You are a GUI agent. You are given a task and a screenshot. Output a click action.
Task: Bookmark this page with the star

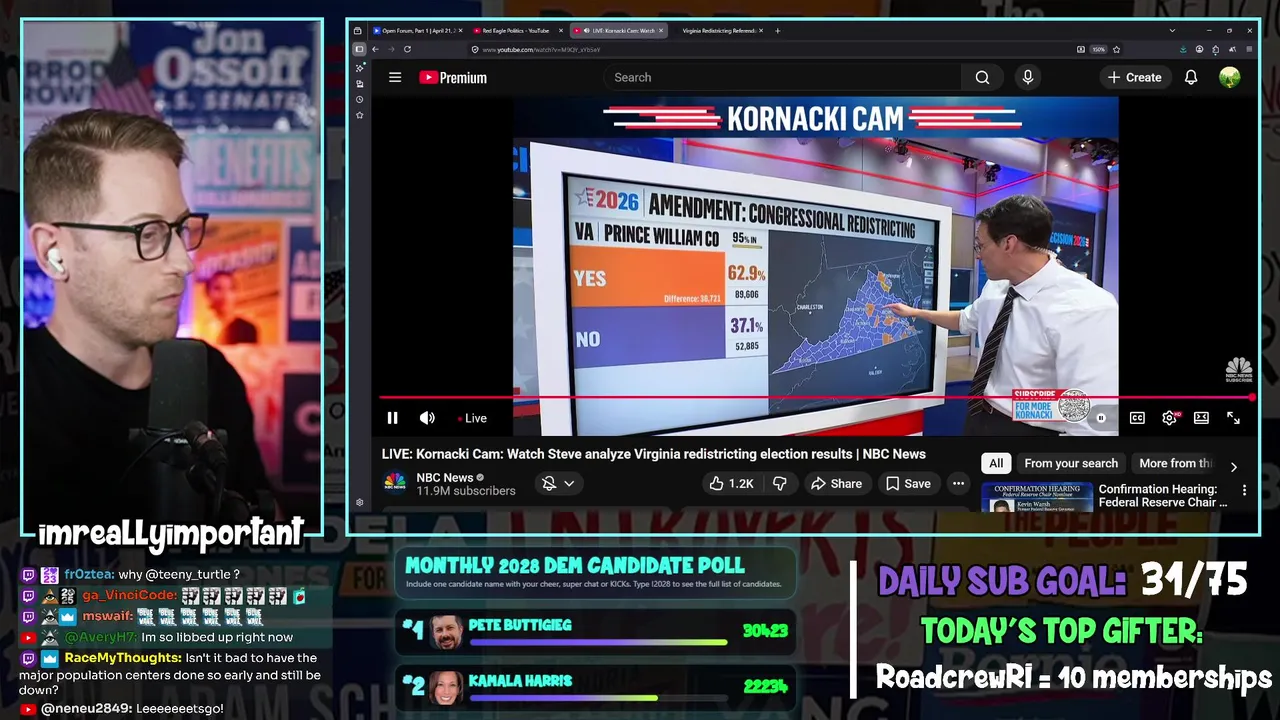tap(1116, 49)
